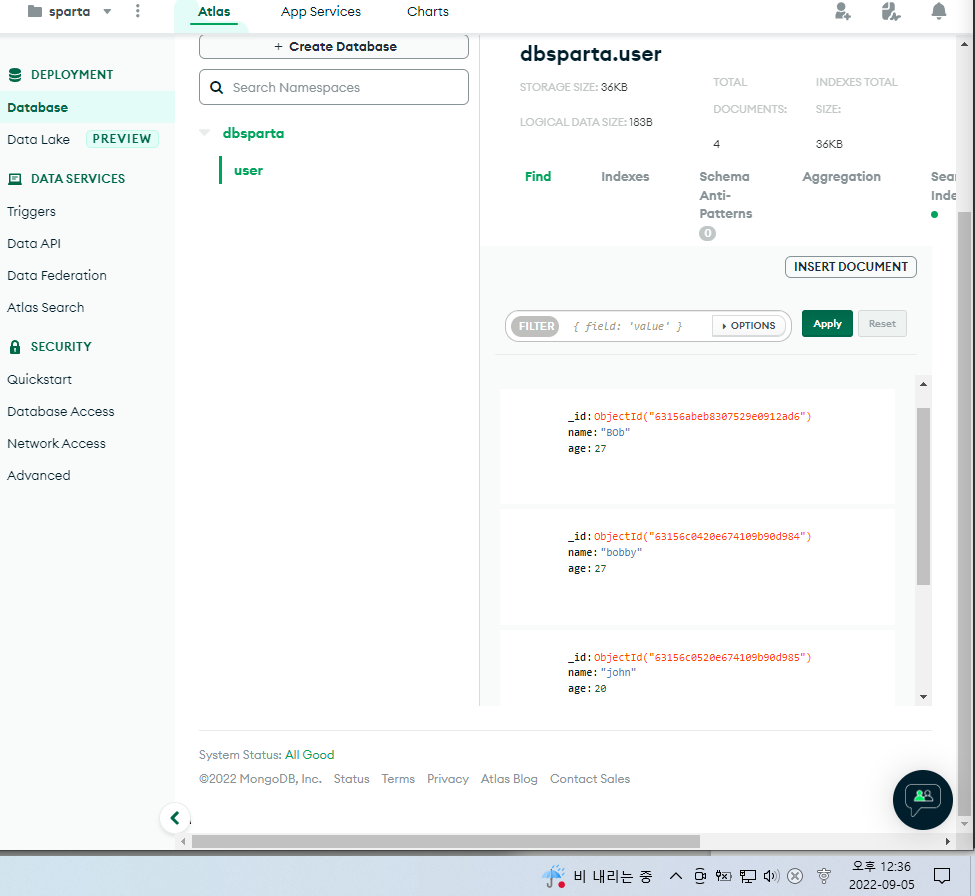Open the Status footer link
The height and width of the screenshot is (896, 975).
point(351,779)
